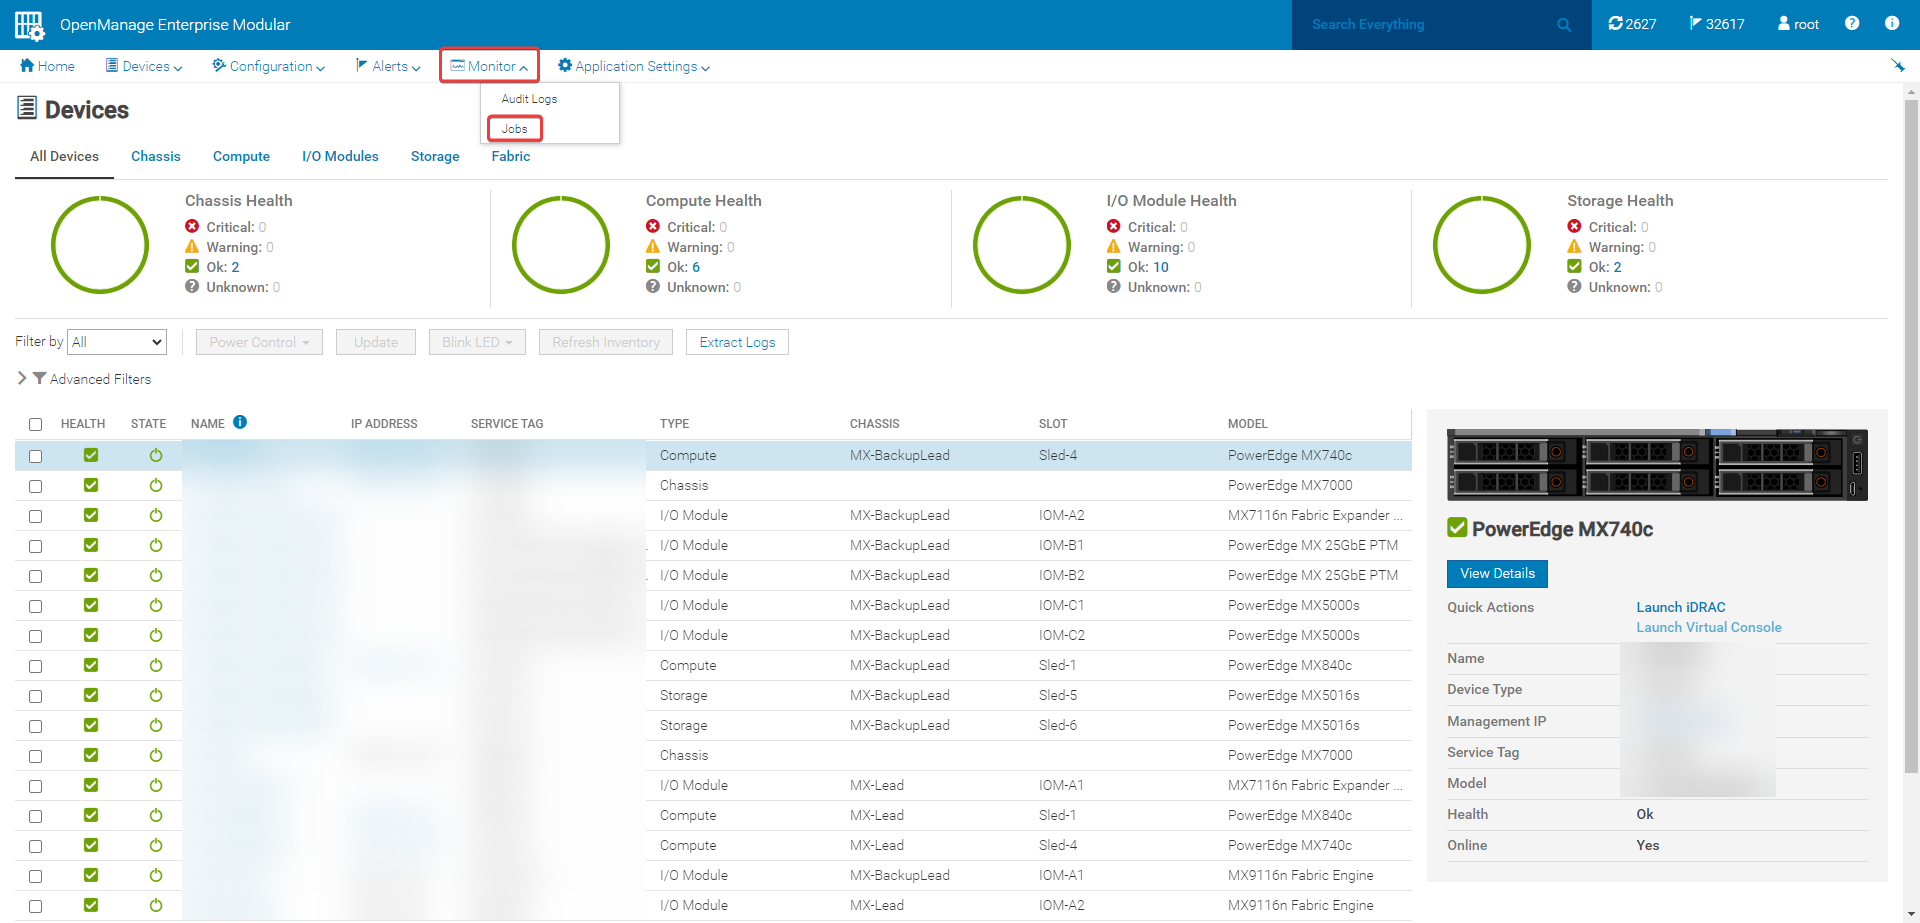Click the Launch Virtual Console link
This screenshot has width=1920, height=923.
click(x=1708, y=627)
